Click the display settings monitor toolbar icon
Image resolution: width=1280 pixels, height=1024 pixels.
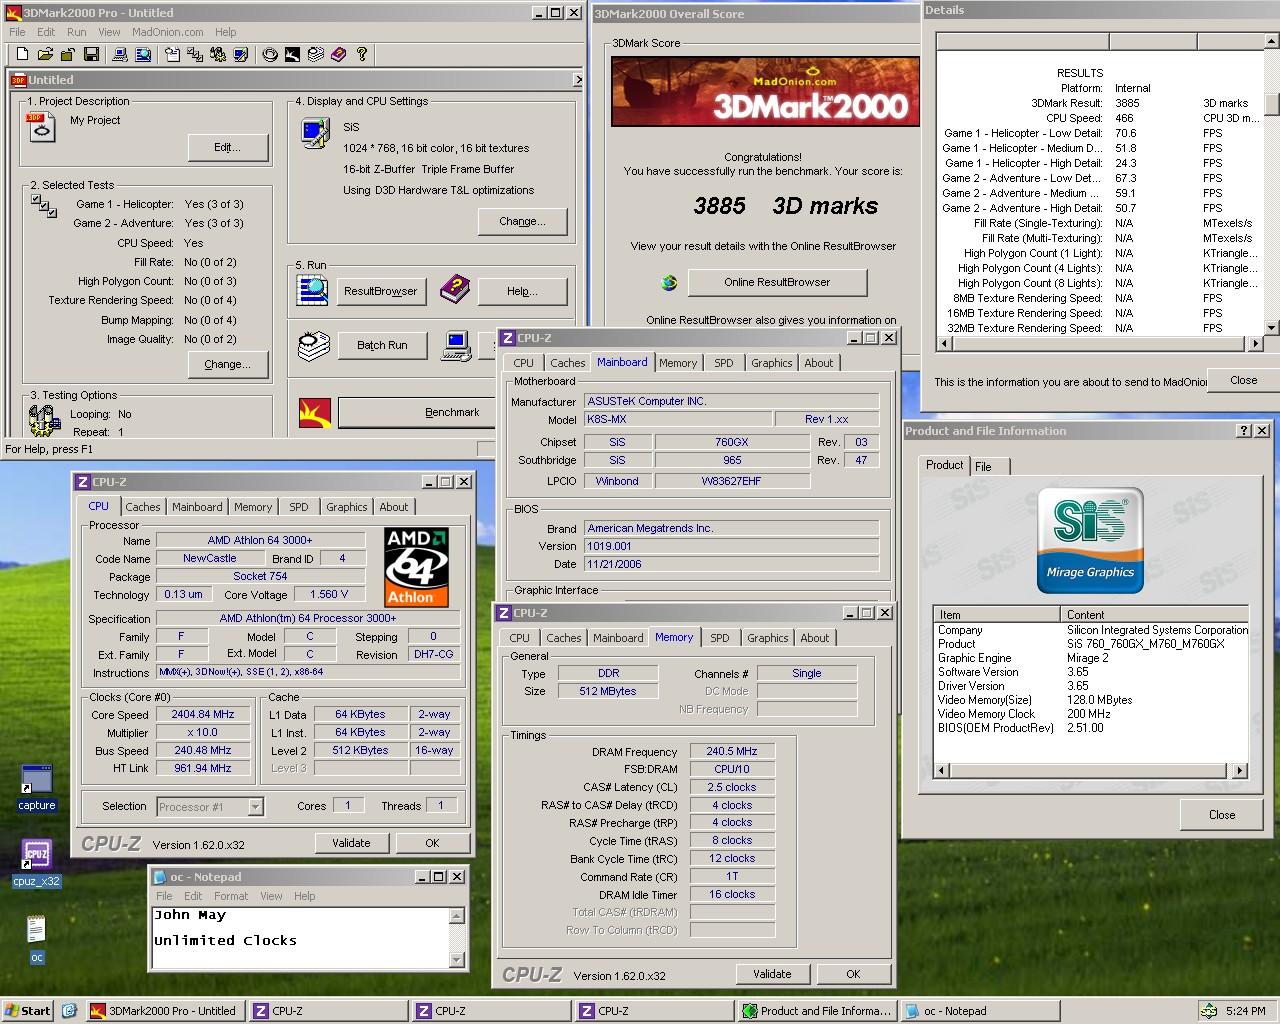pos(241,54)
